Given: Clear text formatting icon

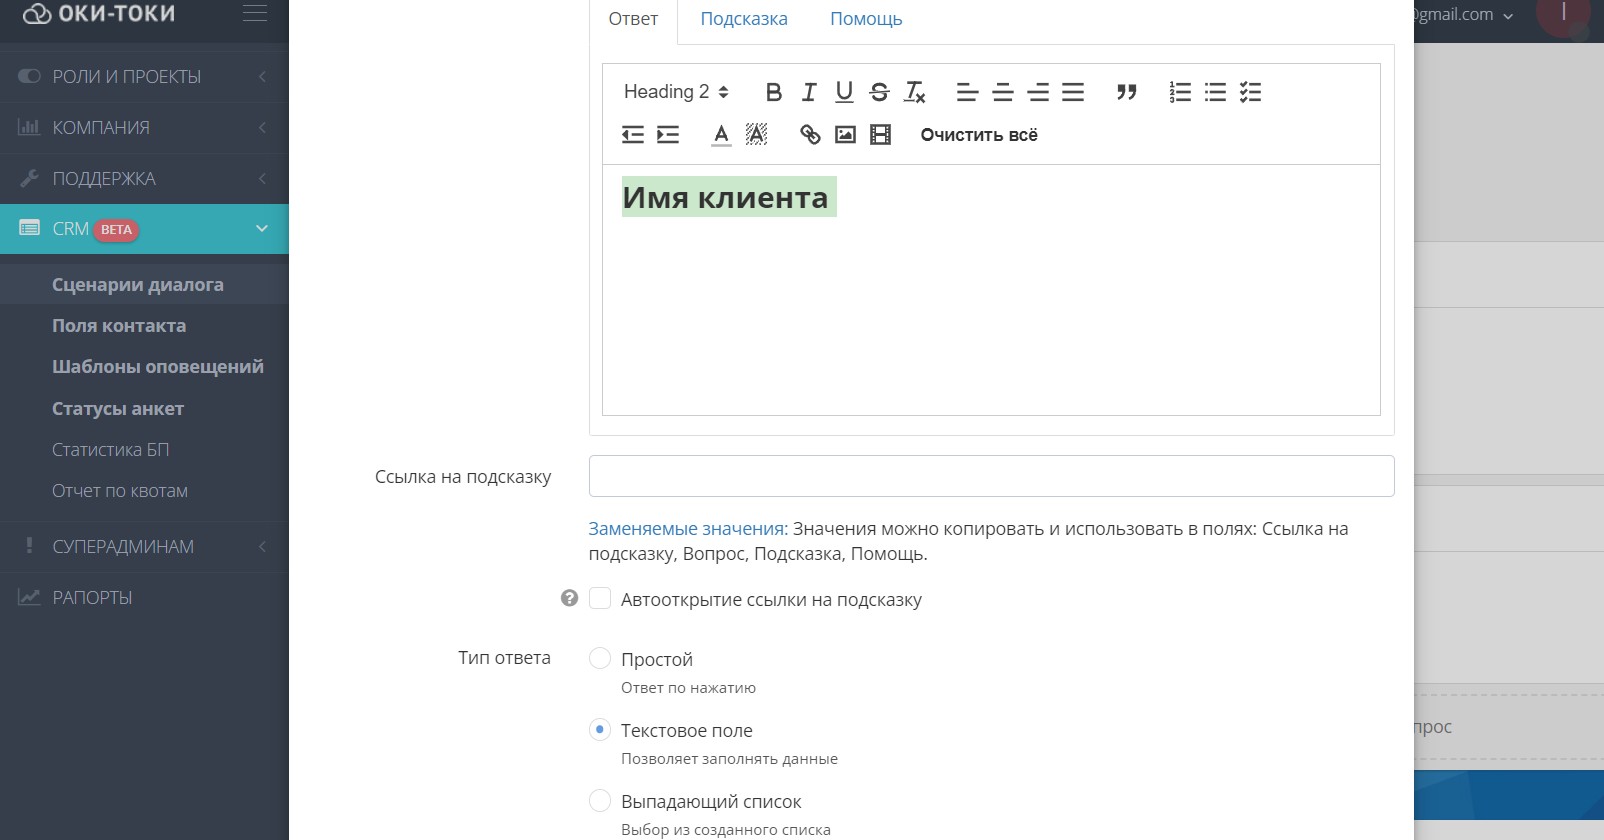Looking at the screenshot, I should [x=915, y=92].
